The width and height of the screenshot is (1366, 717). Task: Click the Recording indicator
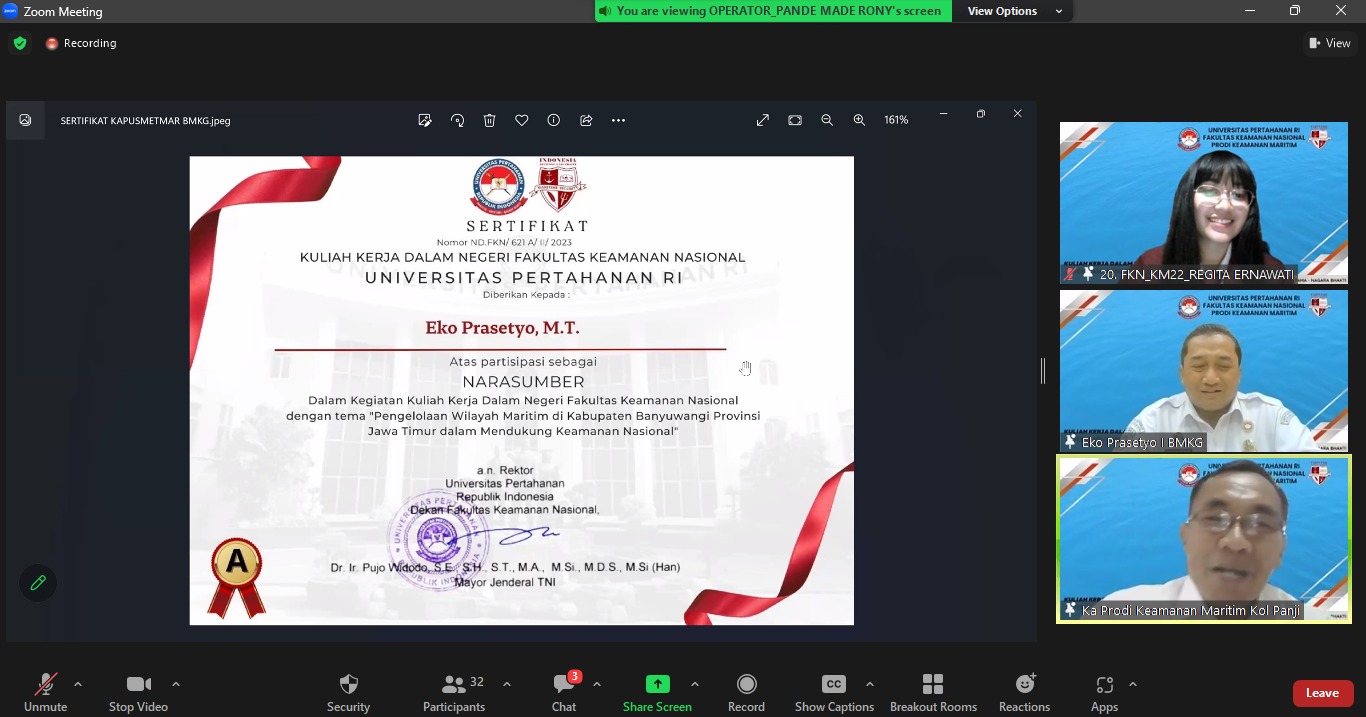point(81,43)
